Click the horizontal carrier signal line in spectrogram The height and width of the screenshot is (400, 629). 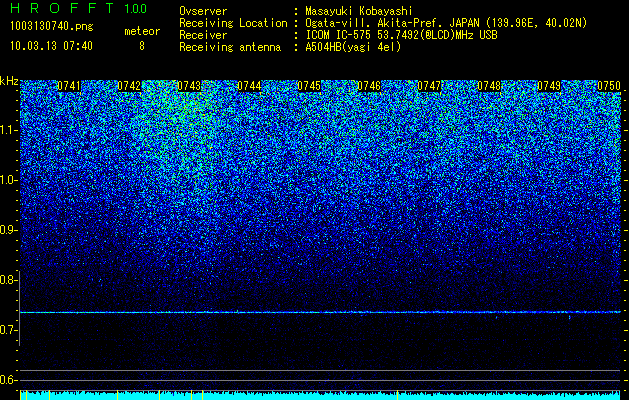coord(320,312)
